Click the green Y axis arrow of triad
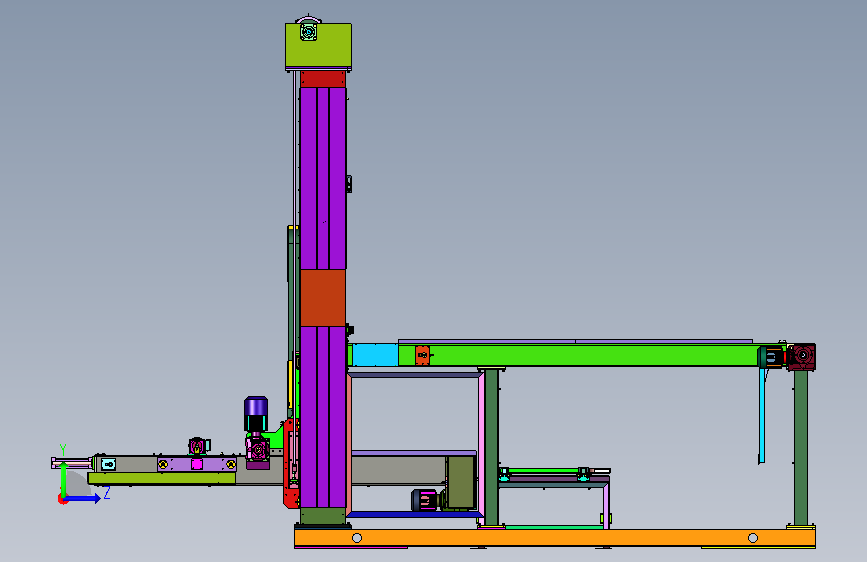 (x=64, y=479)
